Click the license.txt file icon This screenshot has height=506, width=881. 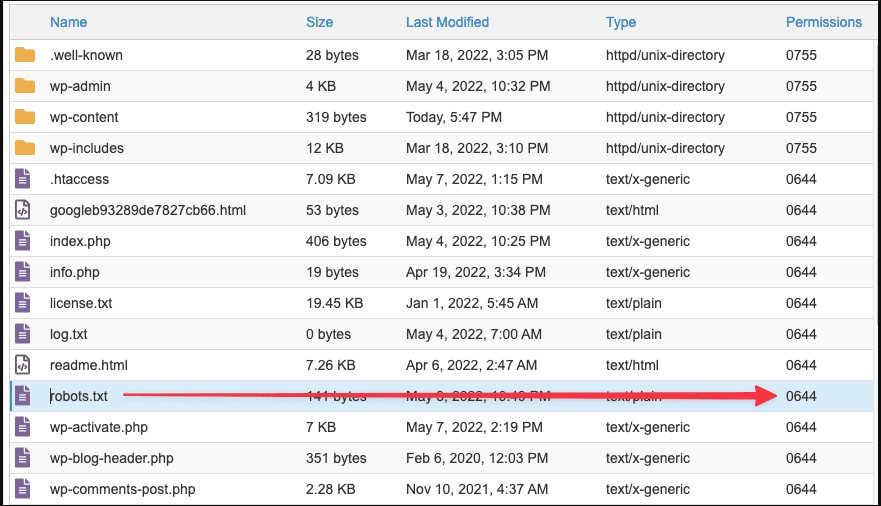(23, 303)
